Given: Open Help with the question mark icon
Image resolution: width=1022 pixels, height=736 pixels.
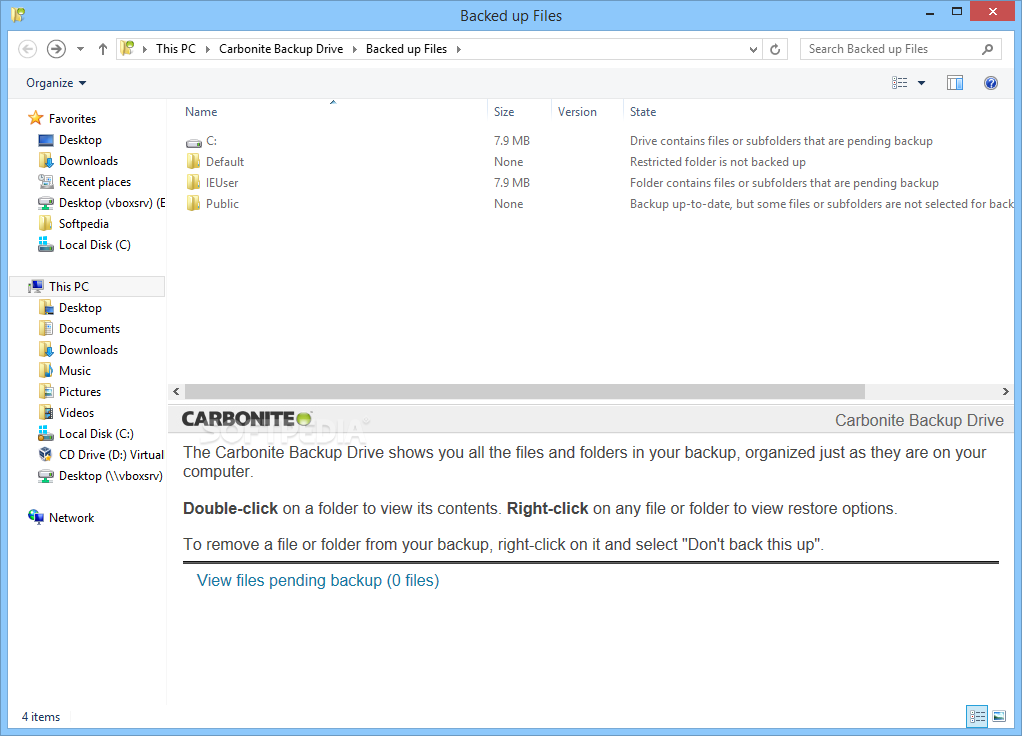Looking at the screenshot, I should coord(991,83).
